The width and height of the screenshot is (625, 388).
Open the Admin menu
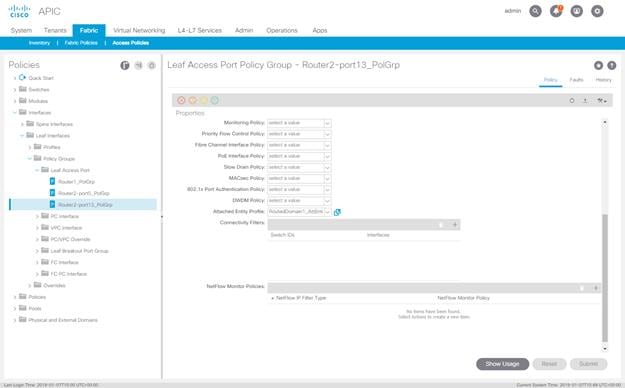pyautogui.click(x=244, y=30)
